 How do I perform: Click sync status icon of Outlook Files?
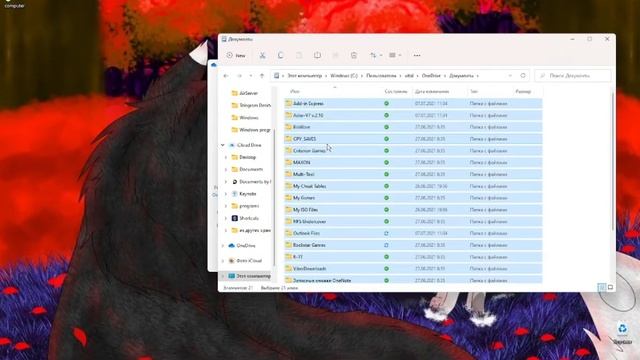[x=386, y=233]
